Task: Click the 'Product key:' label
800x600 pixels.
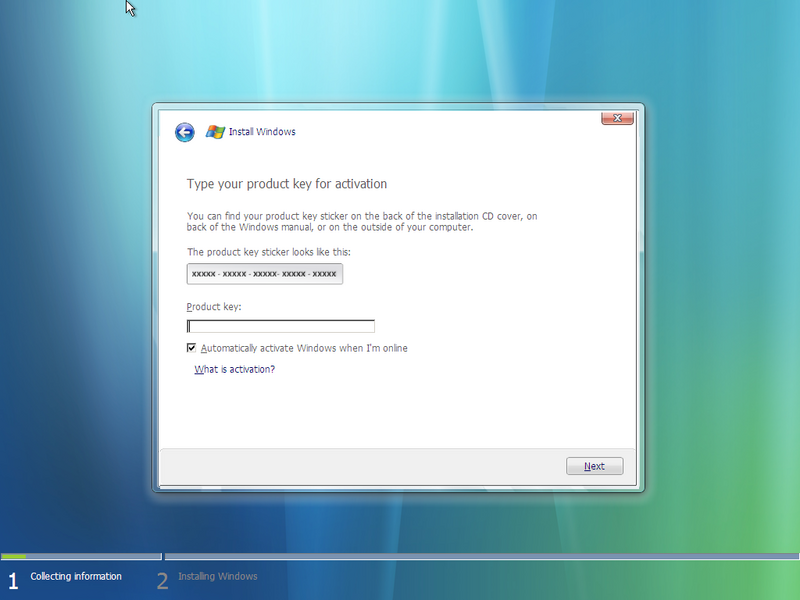Action: point(214,307)
